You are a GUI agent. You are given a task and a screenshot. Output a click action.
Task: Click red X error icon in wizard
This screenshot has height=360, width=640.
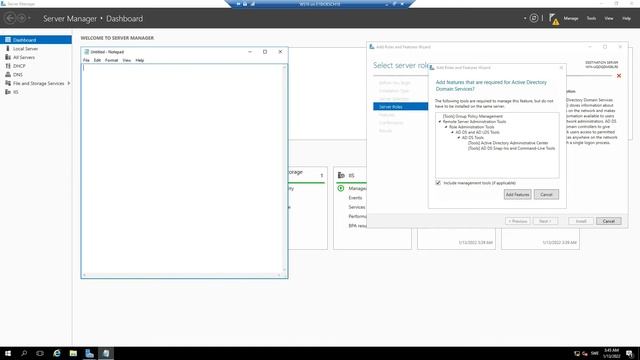pos(619,76)
